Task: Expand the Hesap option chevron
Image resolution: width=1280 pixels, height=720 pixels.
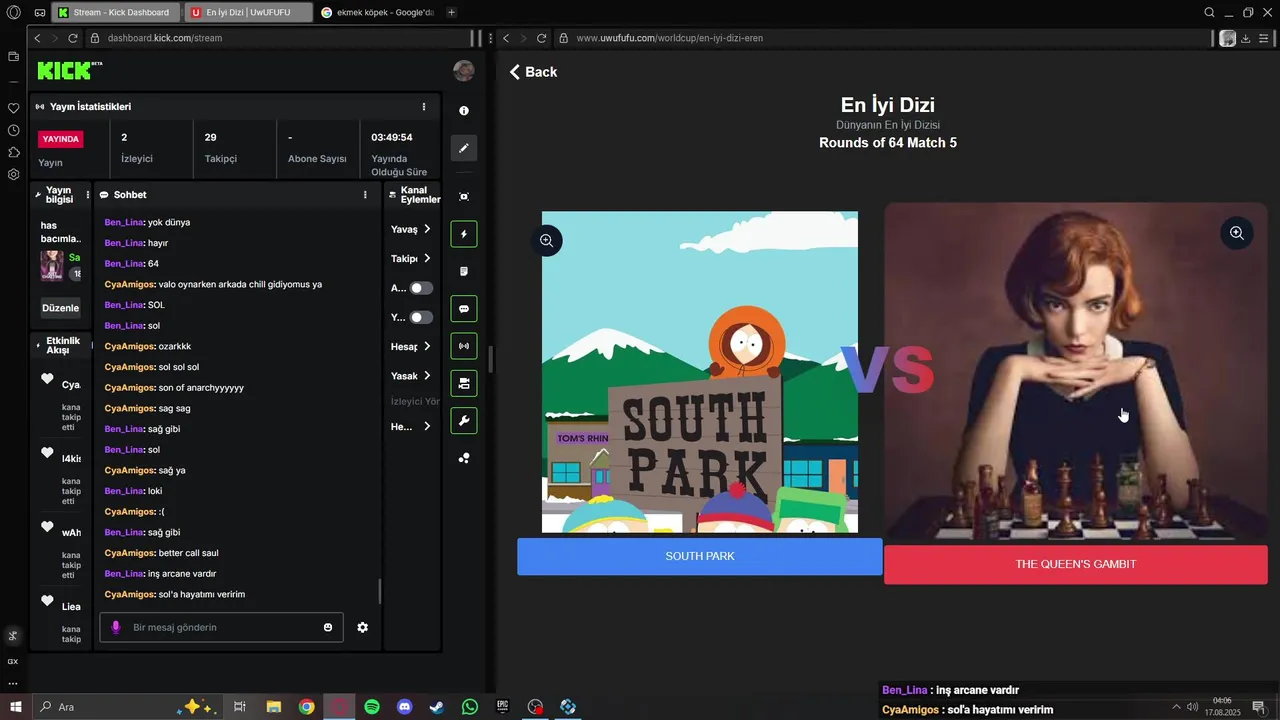Action: pos(427,346)
